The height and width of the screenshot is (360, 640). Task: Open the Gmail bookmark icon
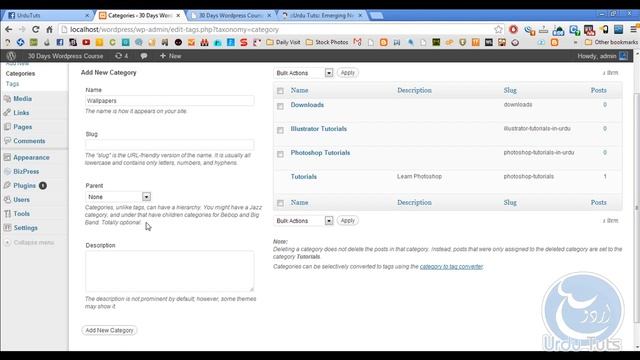pyautogui.click(x=358, y=42)
